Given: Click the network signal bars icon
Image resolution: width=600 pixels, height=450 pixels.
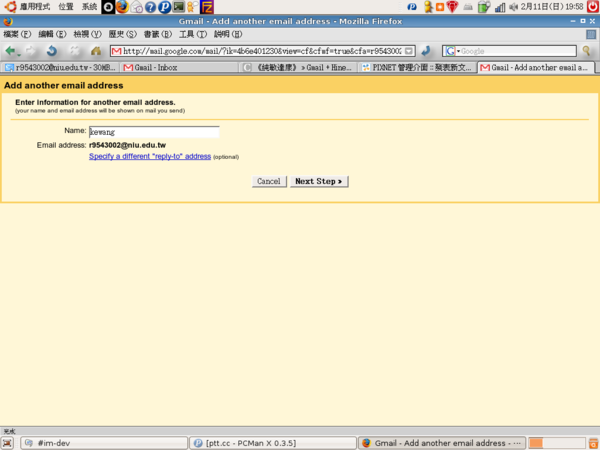Looking at the screenshot, I should [500, 7].
